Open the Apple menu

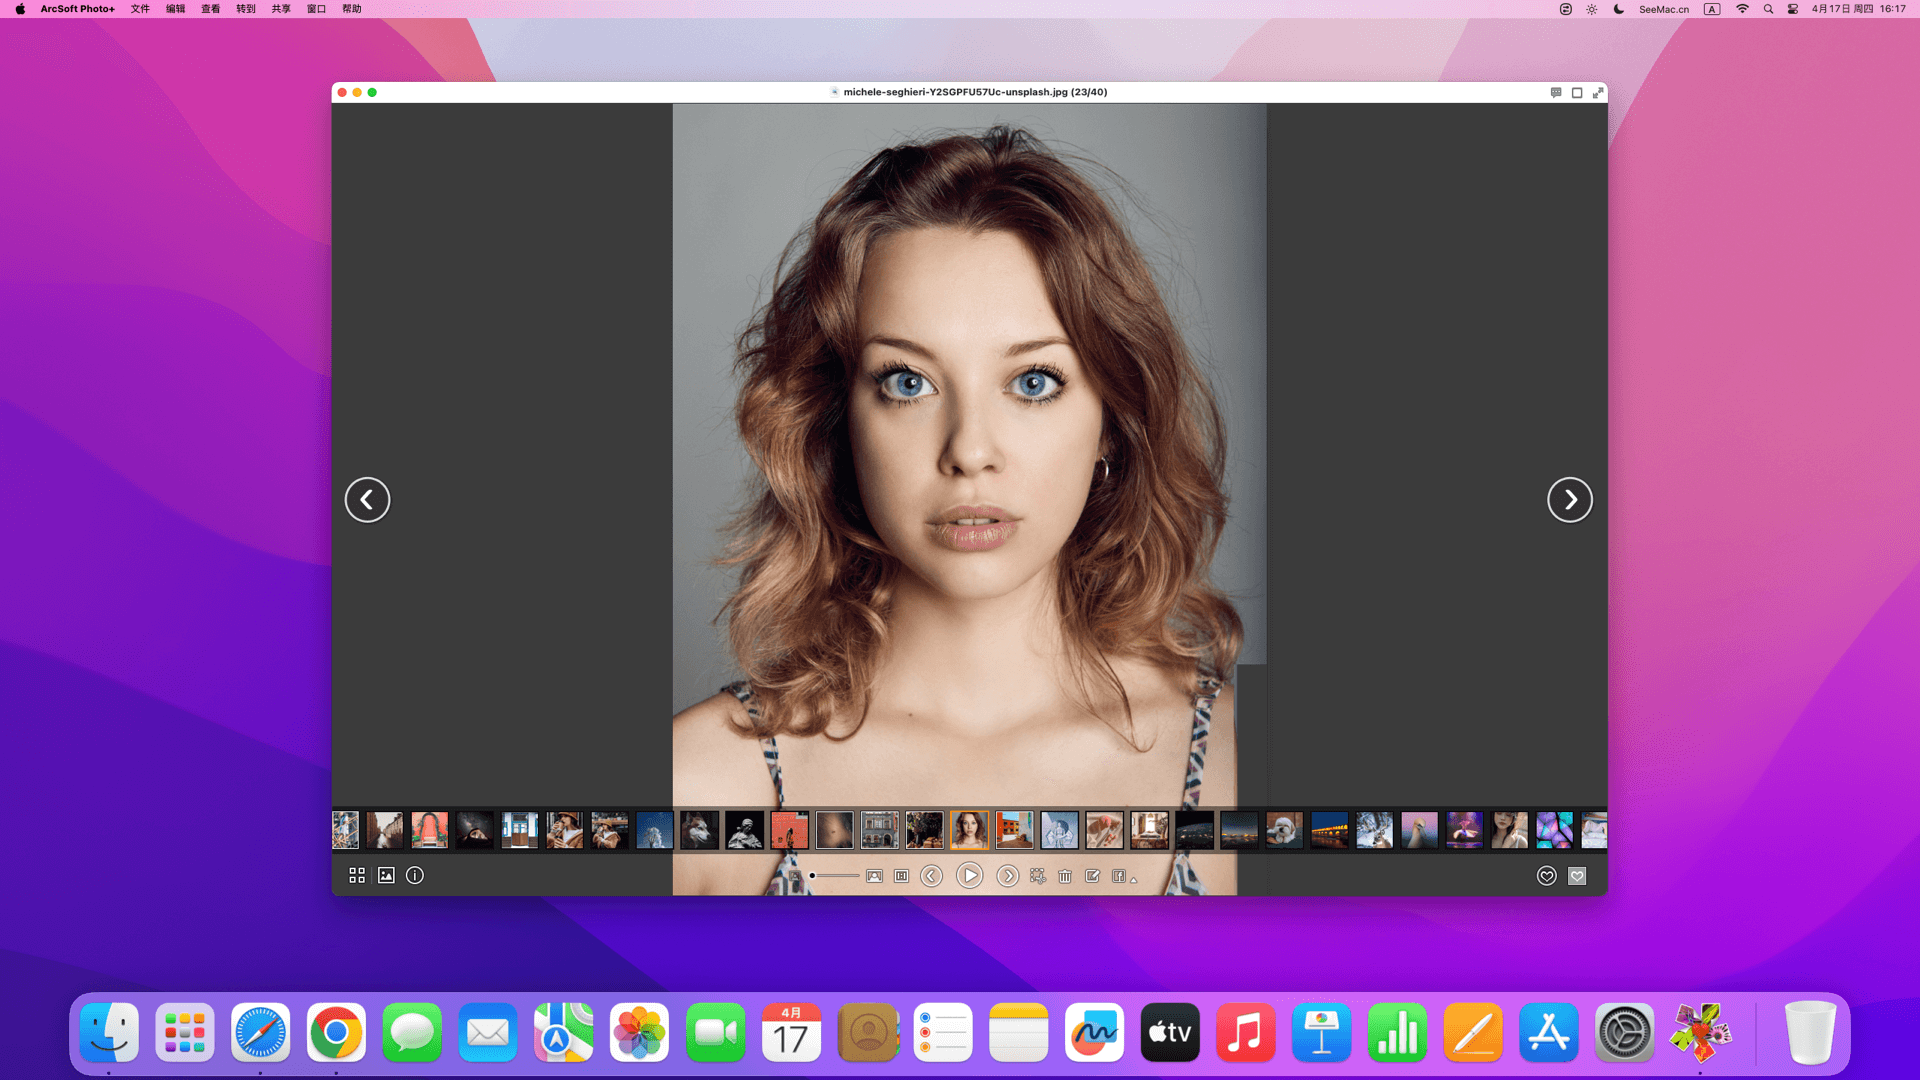coord(20,9)
